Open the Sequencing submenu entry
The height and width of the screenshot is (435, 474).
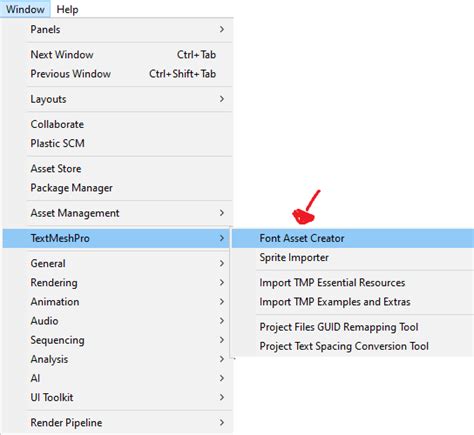pyautogui.click(x=117, y=340)
